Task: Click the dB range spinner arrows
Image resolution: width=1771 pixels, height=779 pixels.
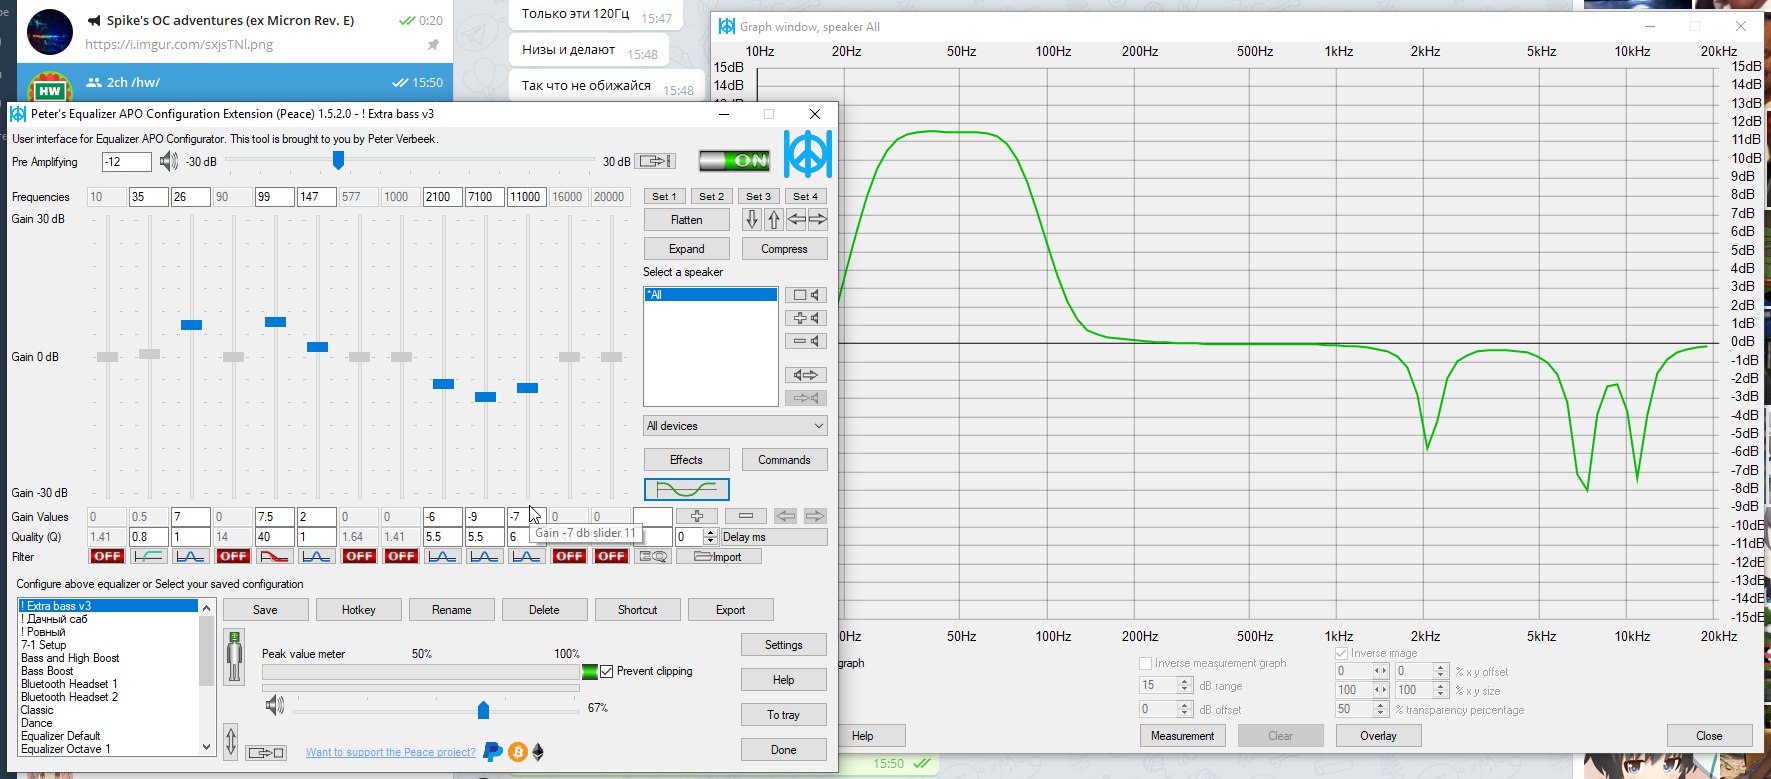Action: tap(1185, 685)
